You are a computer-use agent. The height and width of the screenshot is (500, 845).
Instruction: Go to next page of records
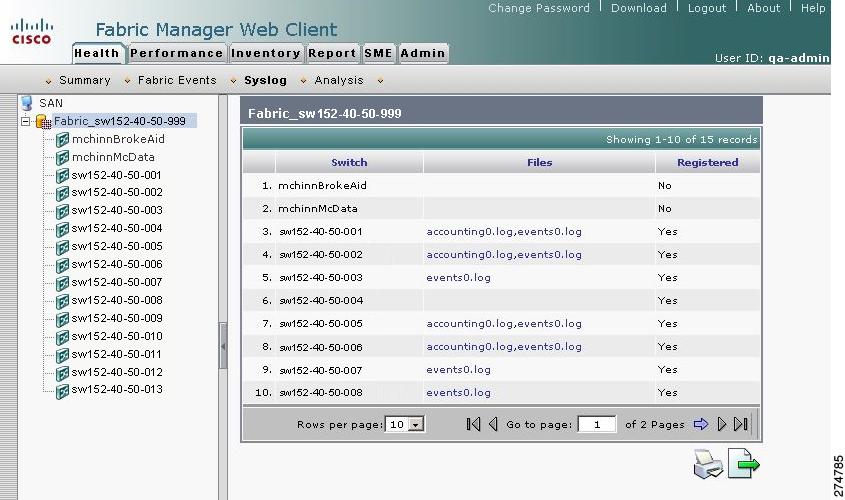[722, 424]
